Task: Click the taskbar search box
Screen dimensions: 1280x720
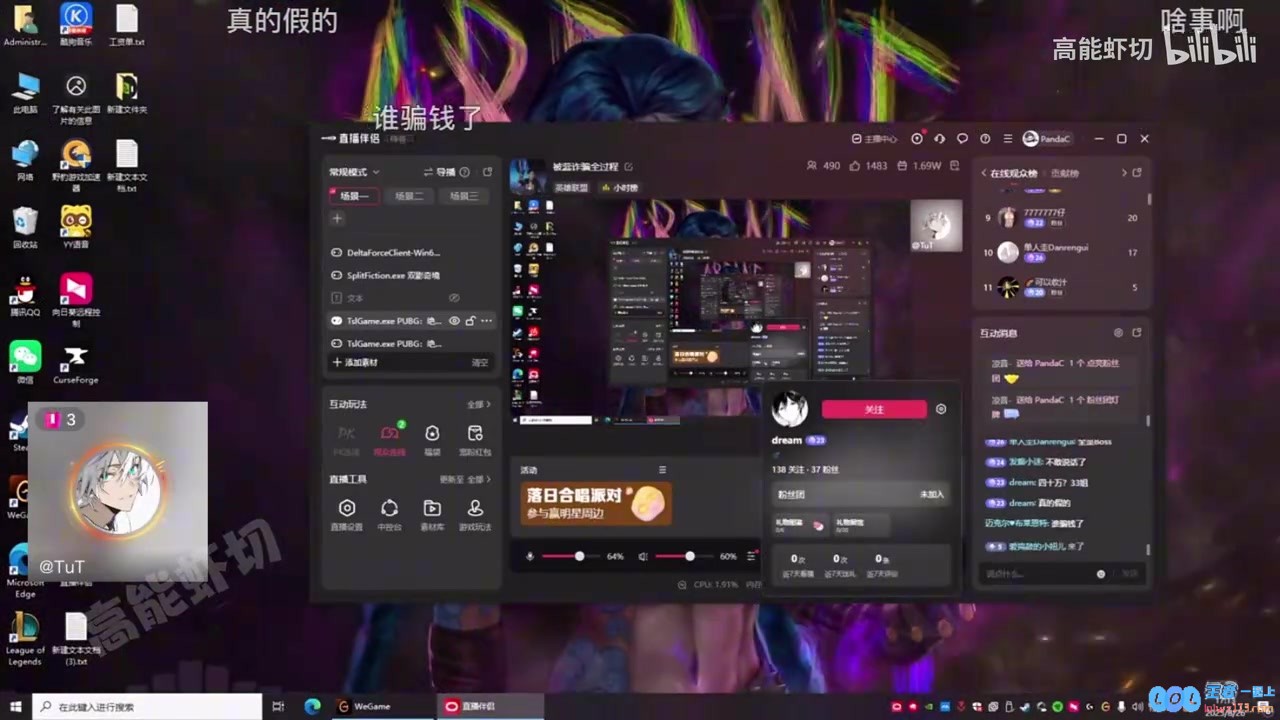Action: pyautogui.click(x=148, y=706)
